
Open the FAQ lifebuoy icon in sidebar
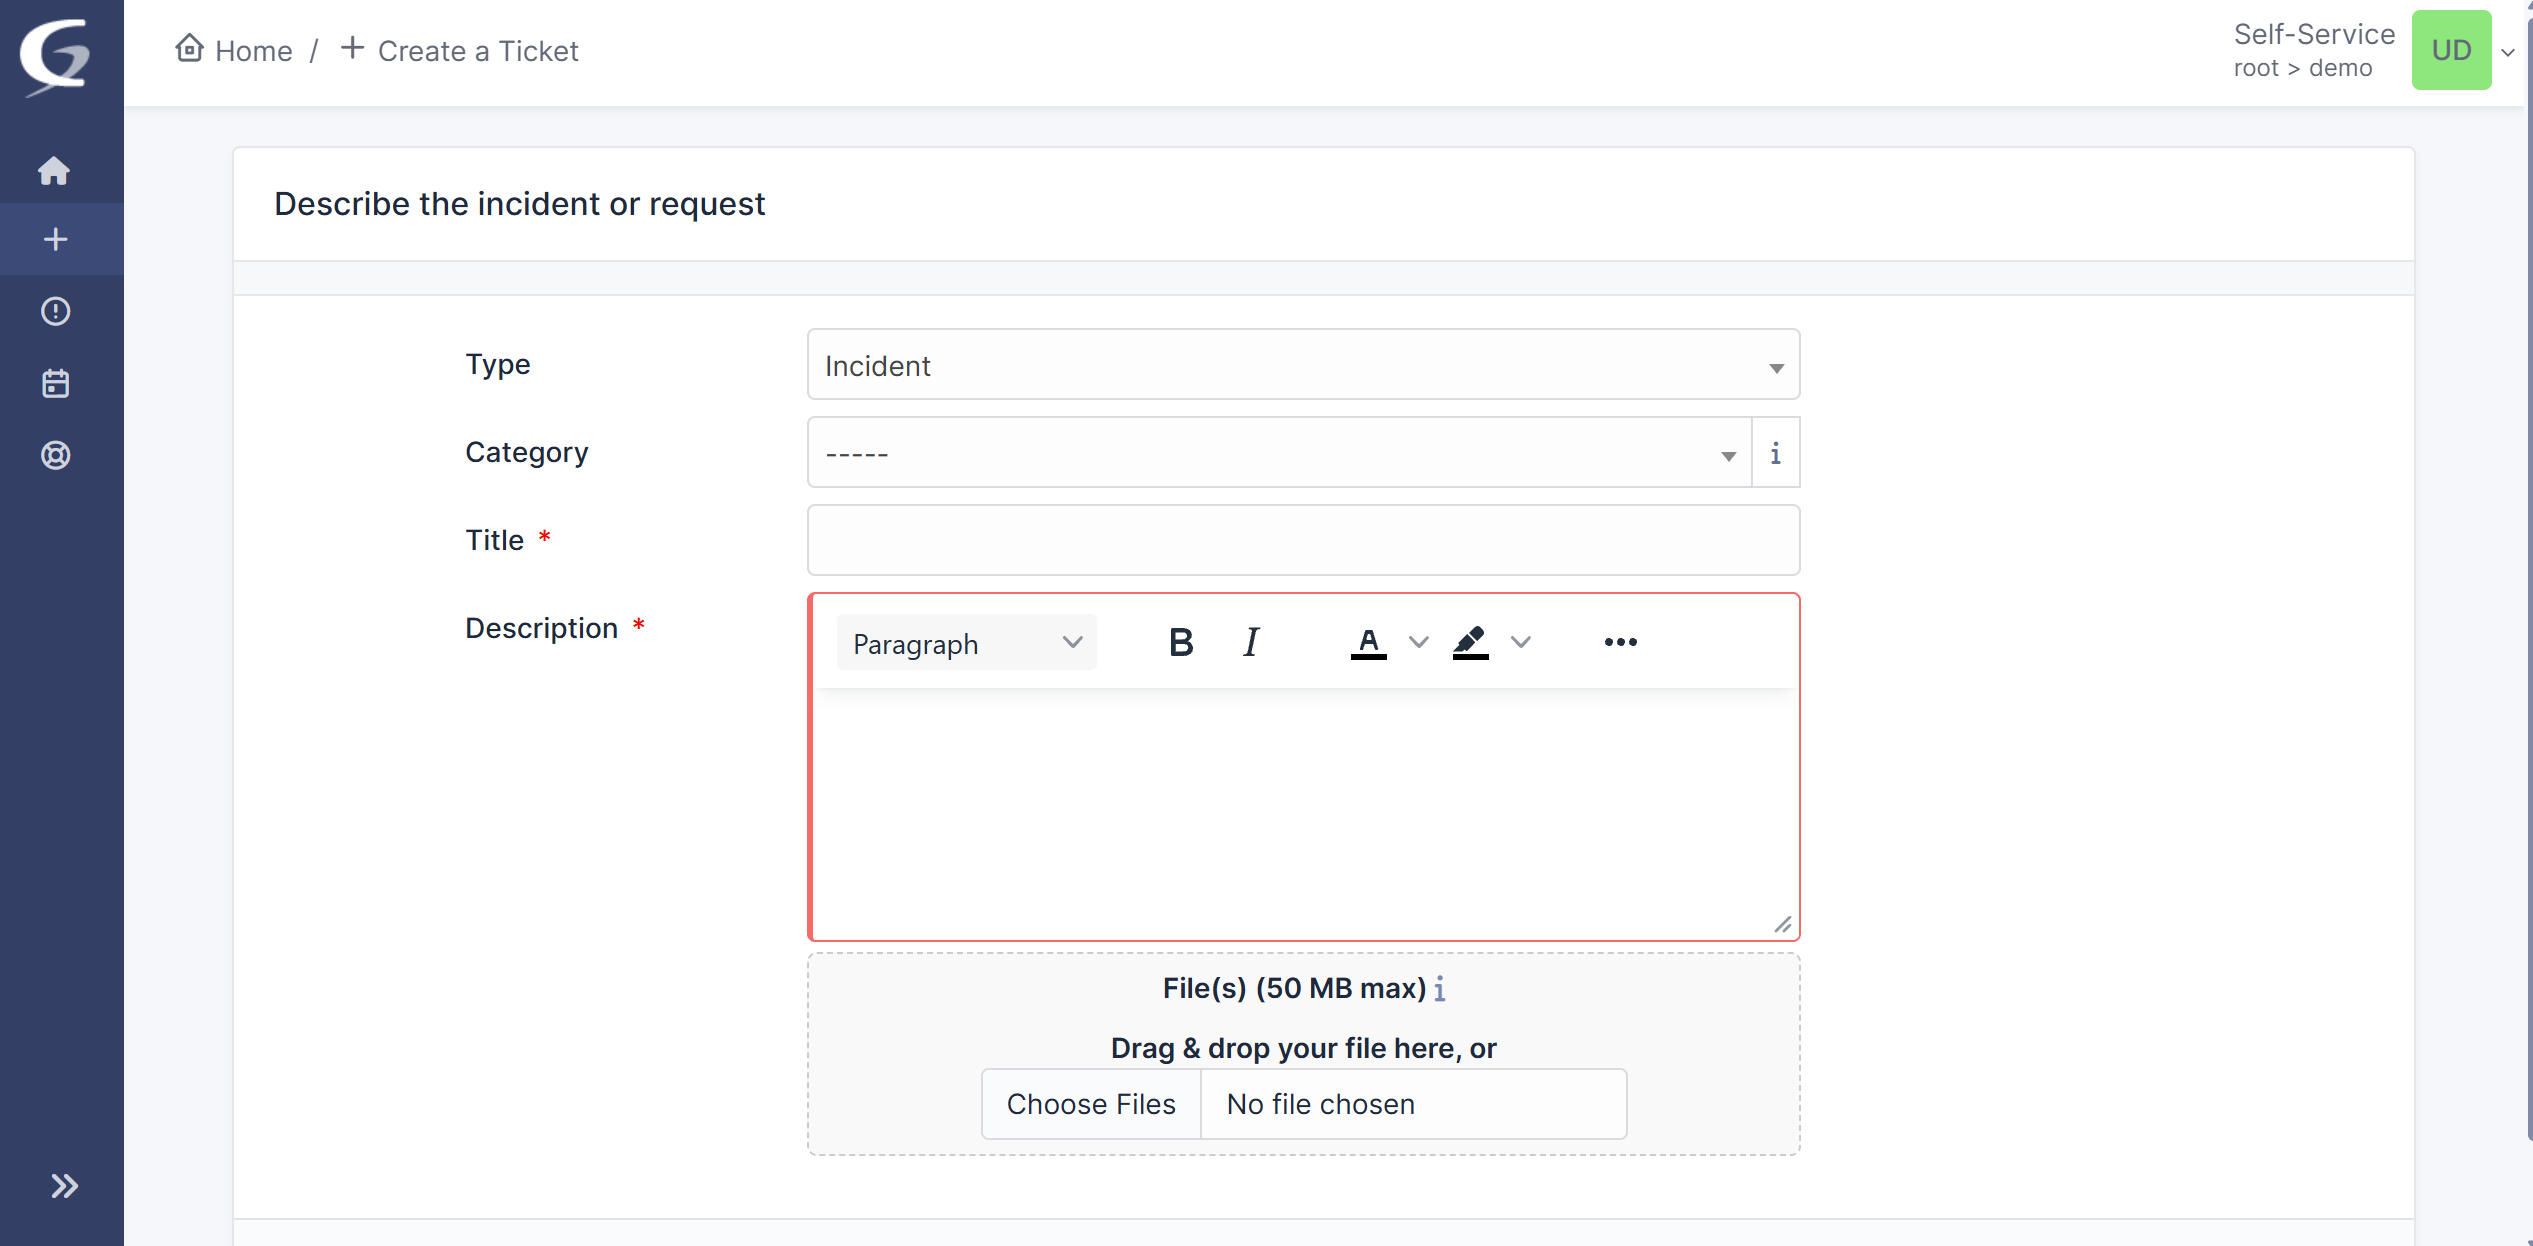point(55,456)
